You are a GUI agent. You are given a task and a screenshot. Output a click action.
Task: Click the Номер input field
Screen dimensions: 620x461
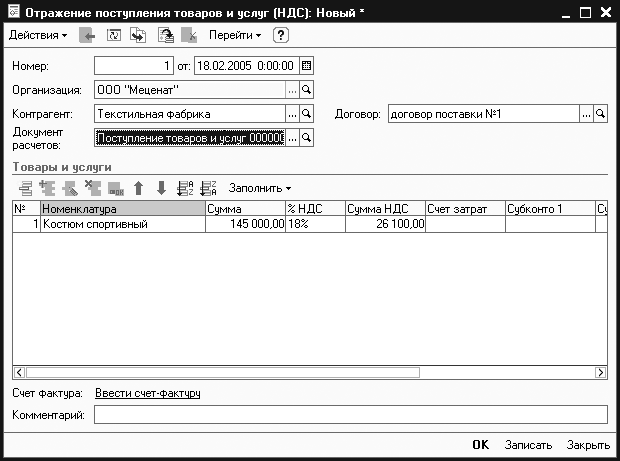pyautogui.click(x=134, y=66)
